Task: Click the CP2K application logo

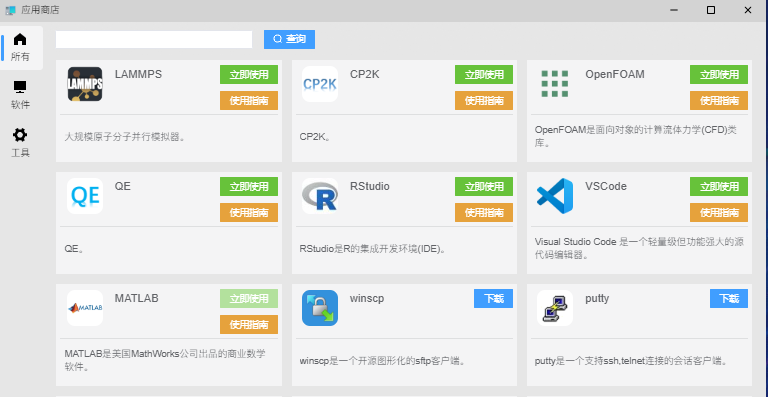Action: 320,84
